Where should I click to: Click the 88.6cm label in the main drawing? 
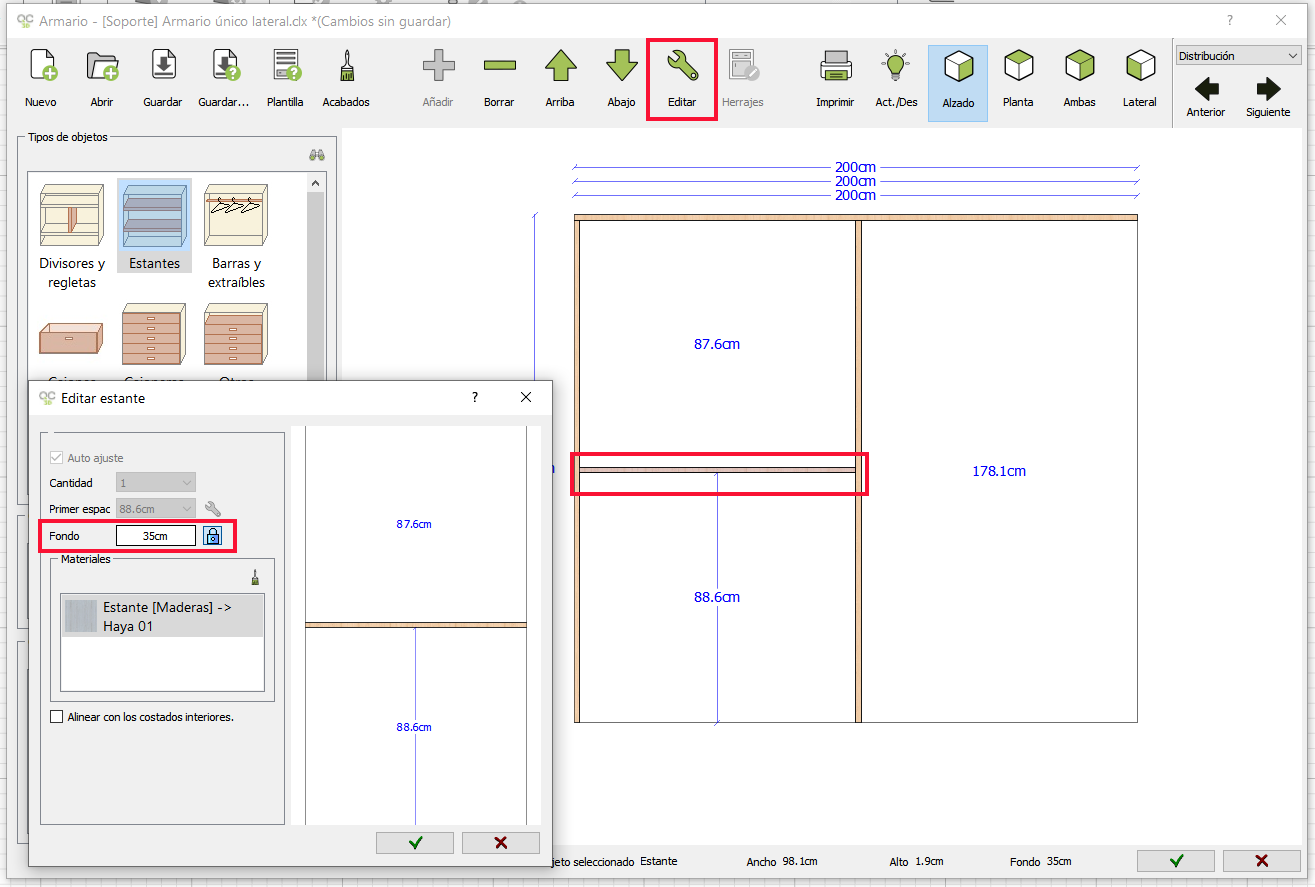tap(717, 597)
